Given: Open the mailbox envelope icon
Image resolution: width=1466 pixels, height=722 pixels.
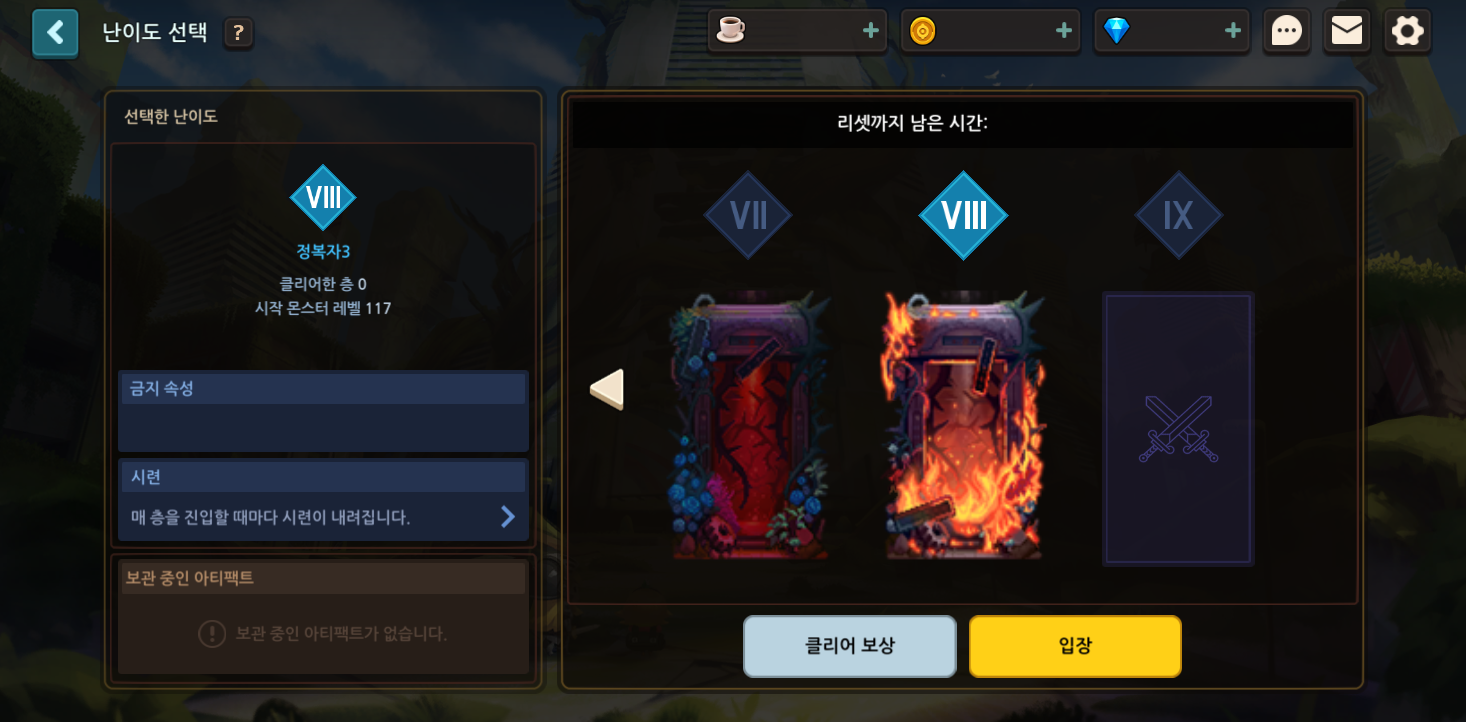Looking at the screenshot, I should [1347, 31].
